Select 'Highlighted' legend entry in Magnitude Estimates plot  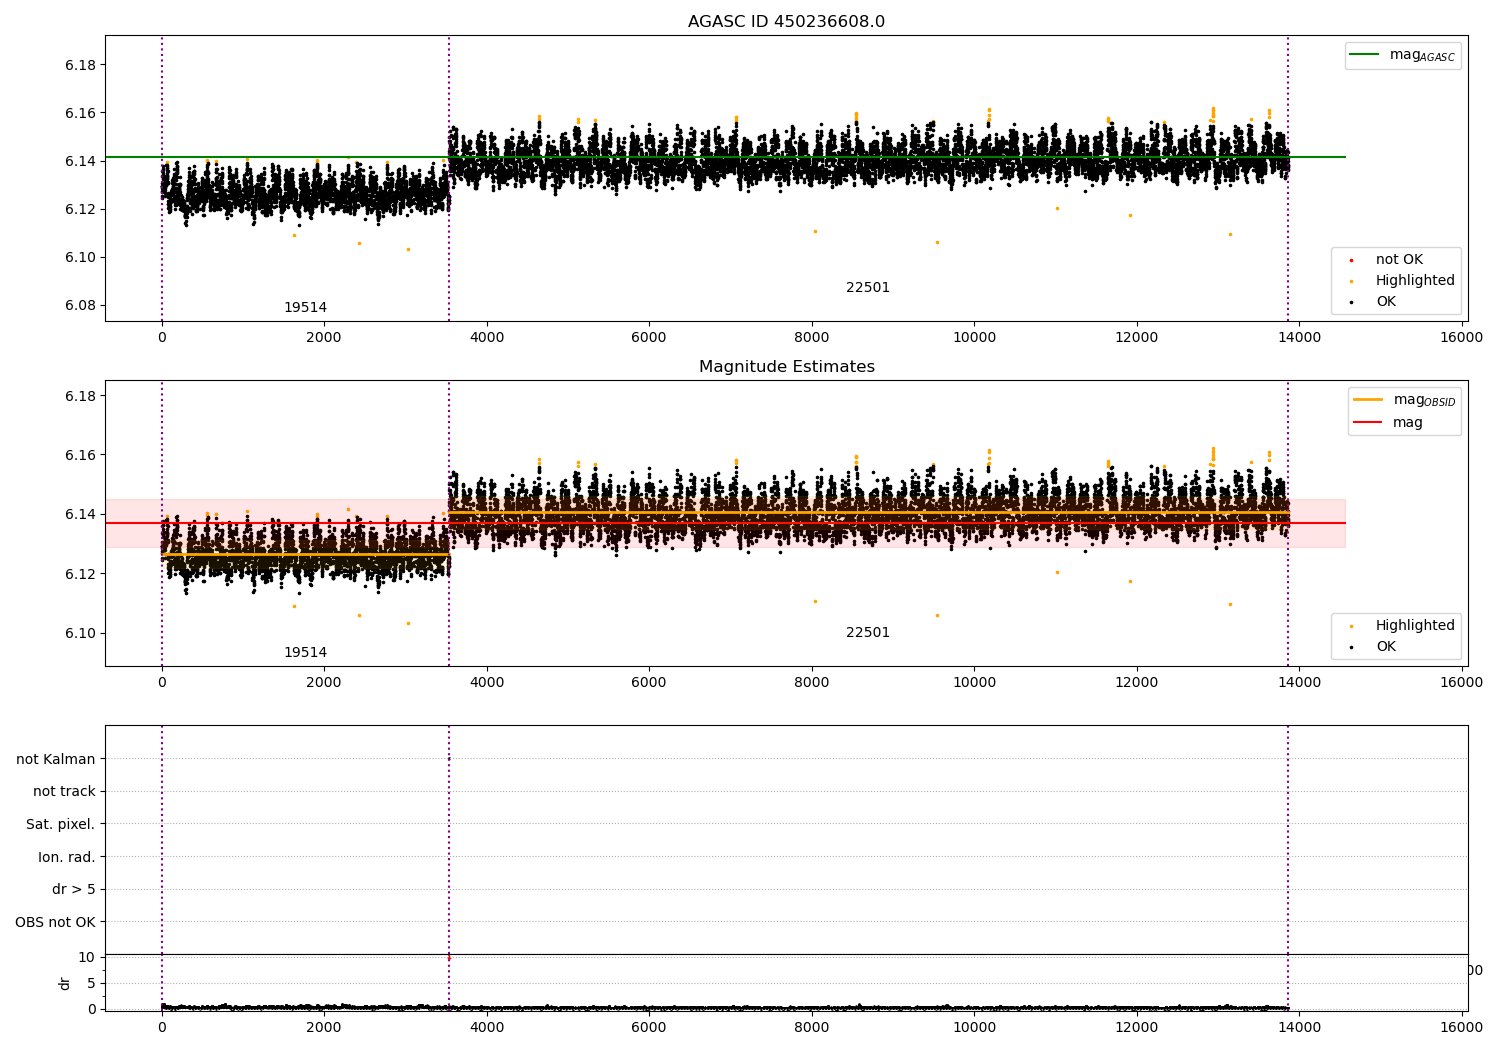click(1402, 626)
